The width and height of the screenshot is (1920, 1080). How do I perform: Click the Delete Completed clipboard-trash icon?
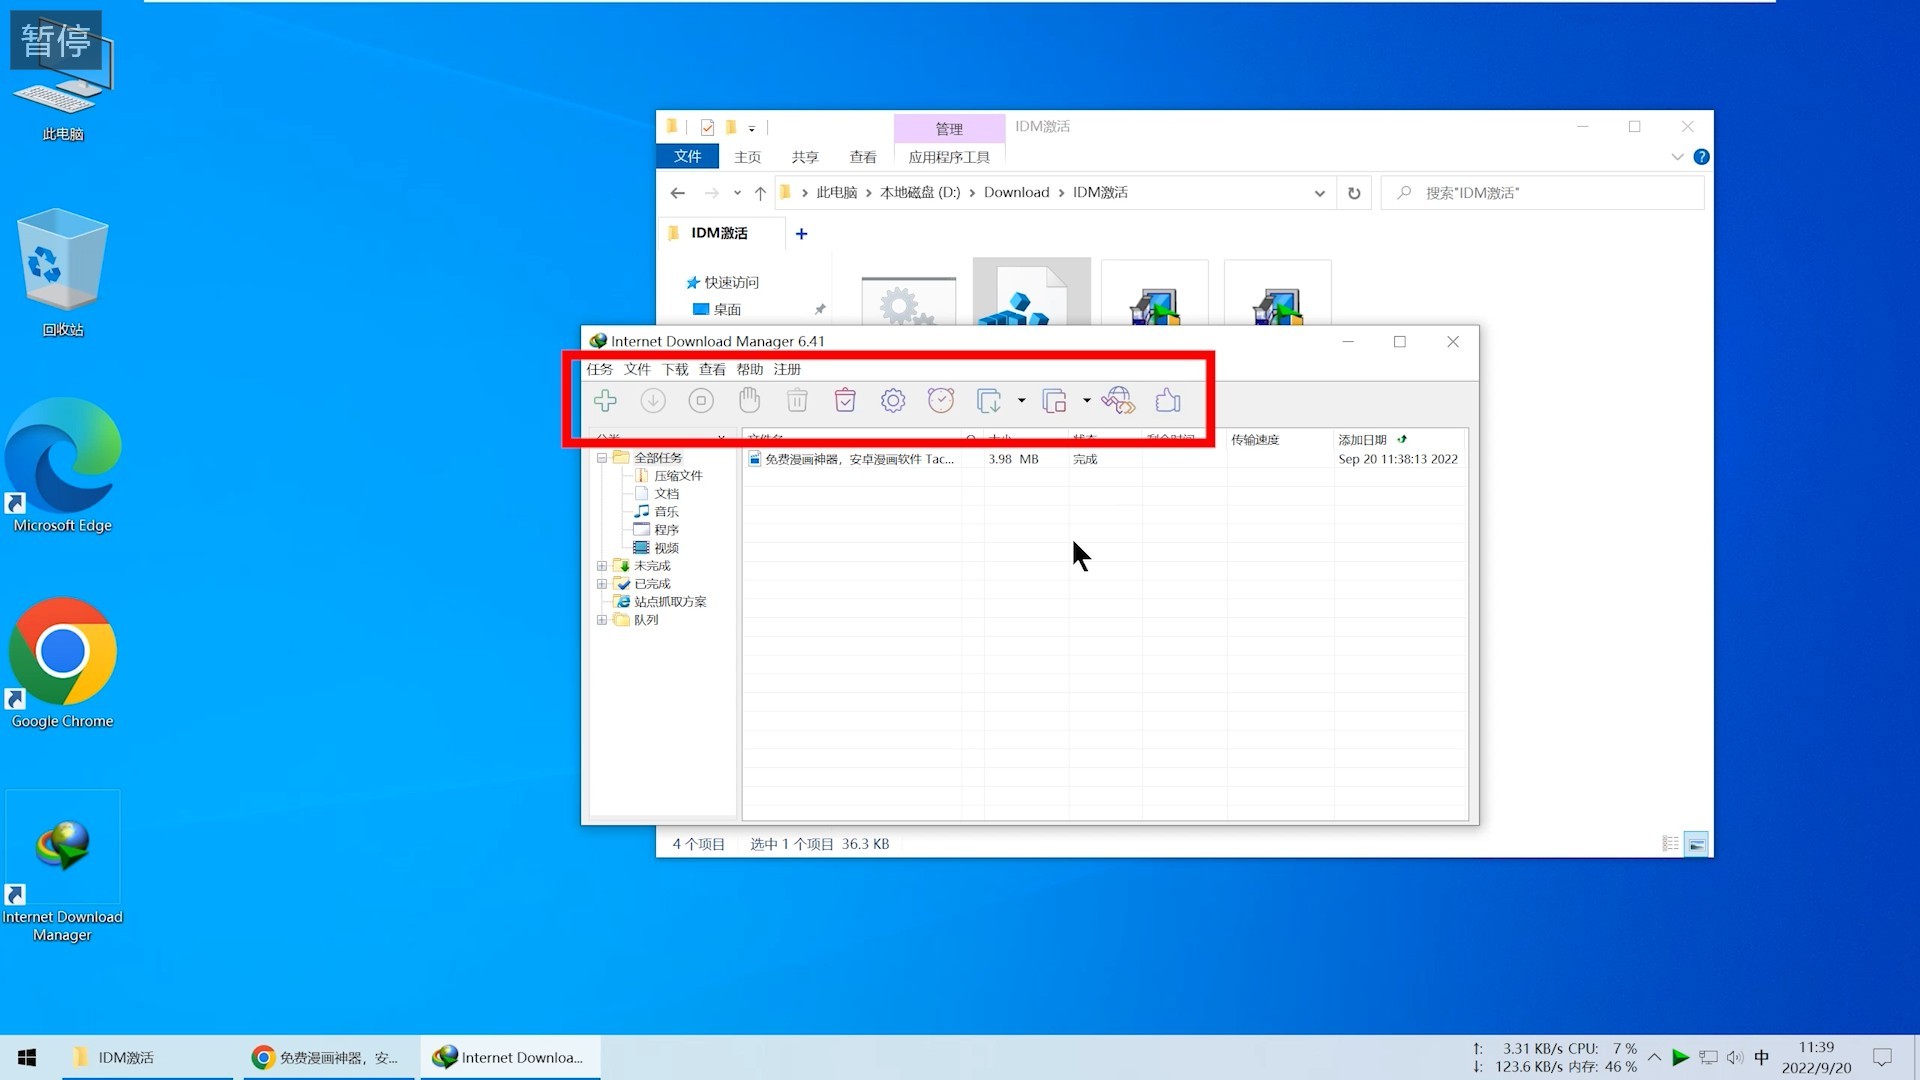click(845, 401)
